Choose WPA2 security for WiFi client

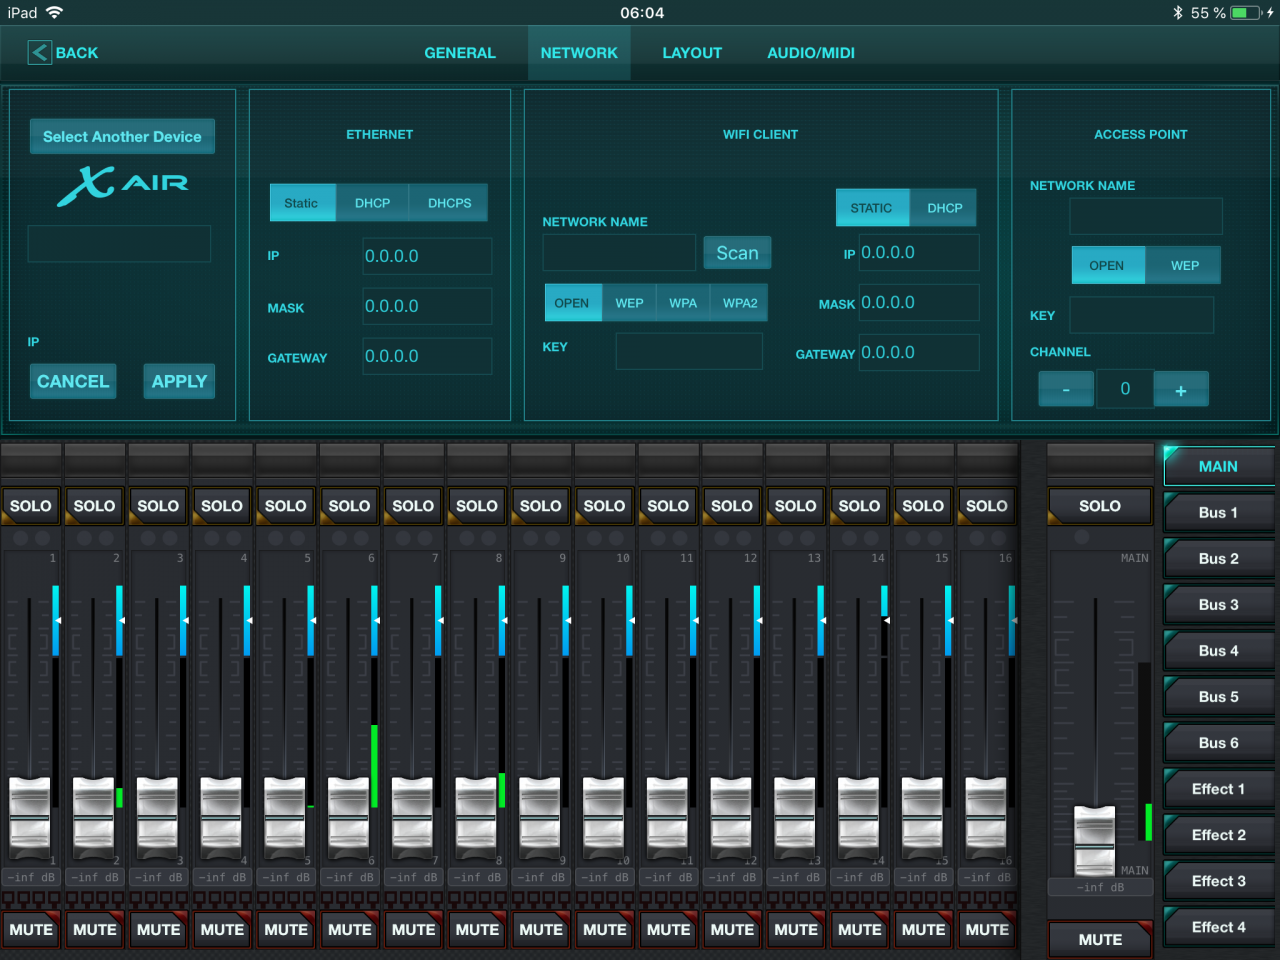[740, 303]
